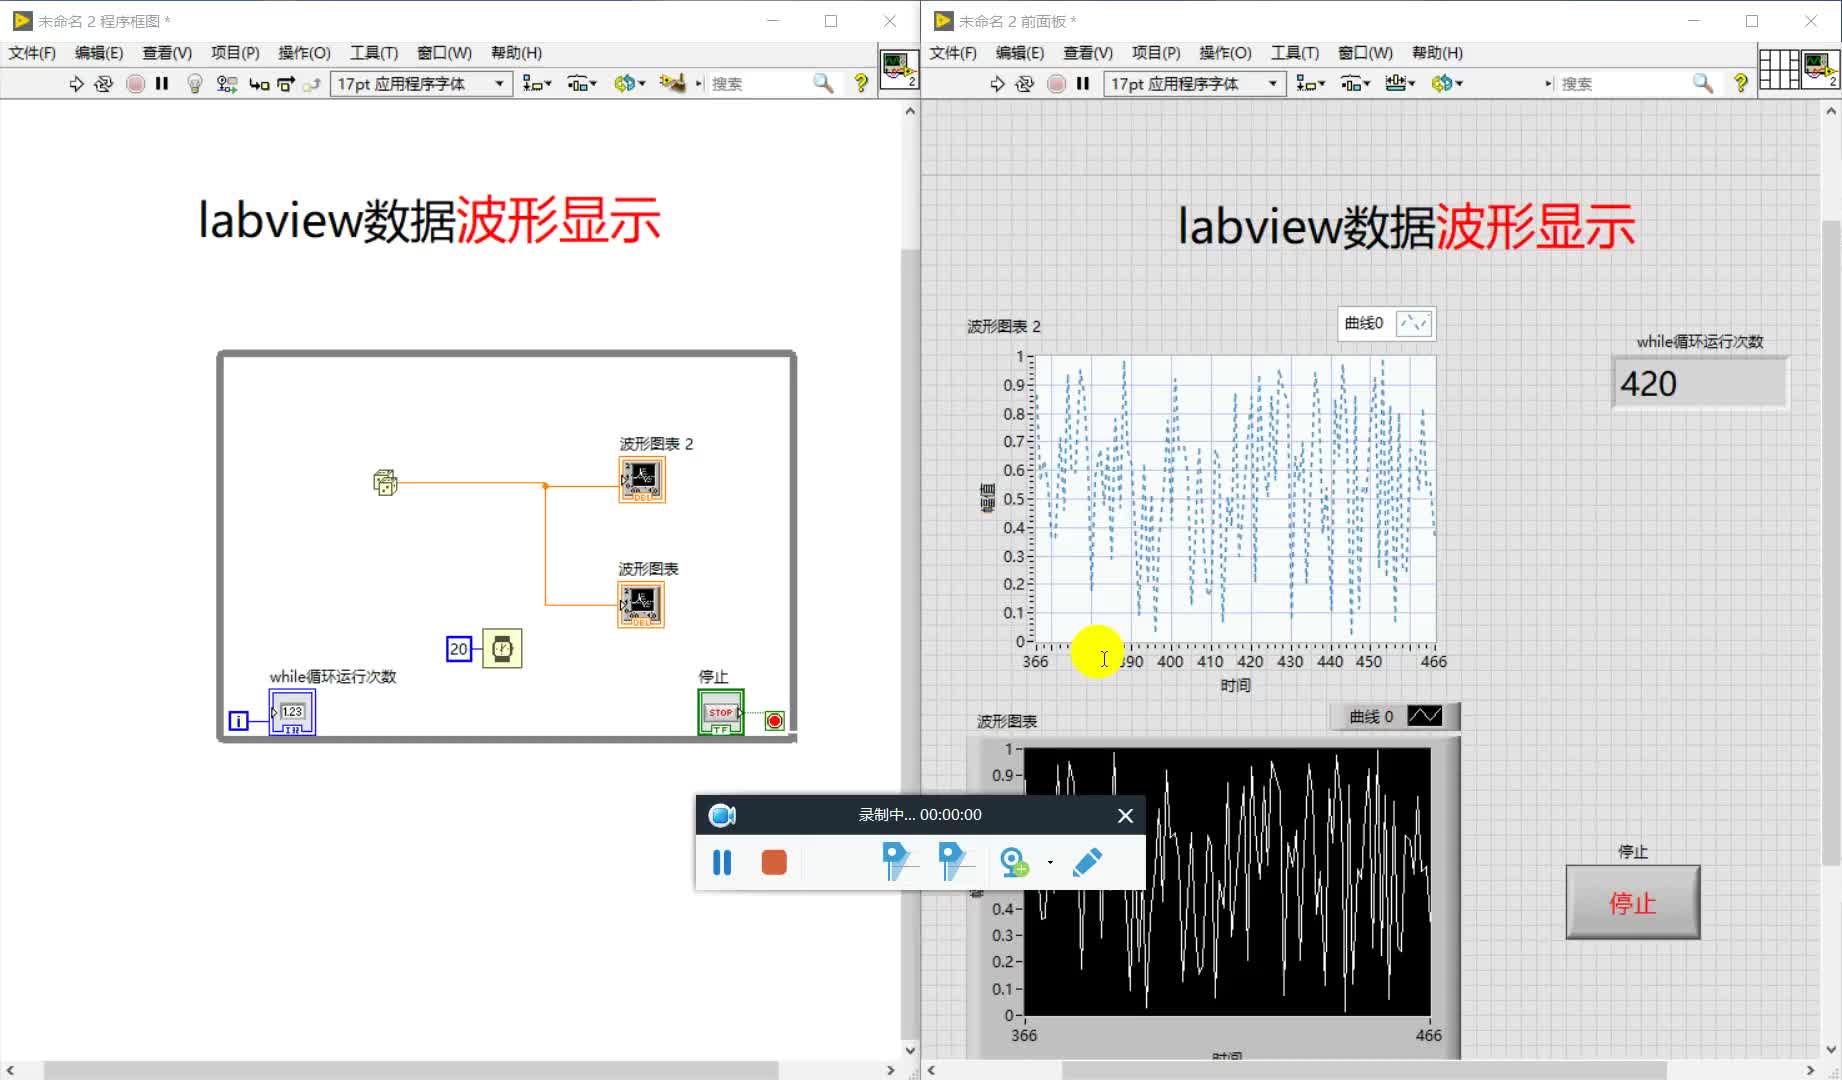1842x1080 pixels.
Task: Open 编辑(E) menu in block diagram window
Action: pos(99,53)
